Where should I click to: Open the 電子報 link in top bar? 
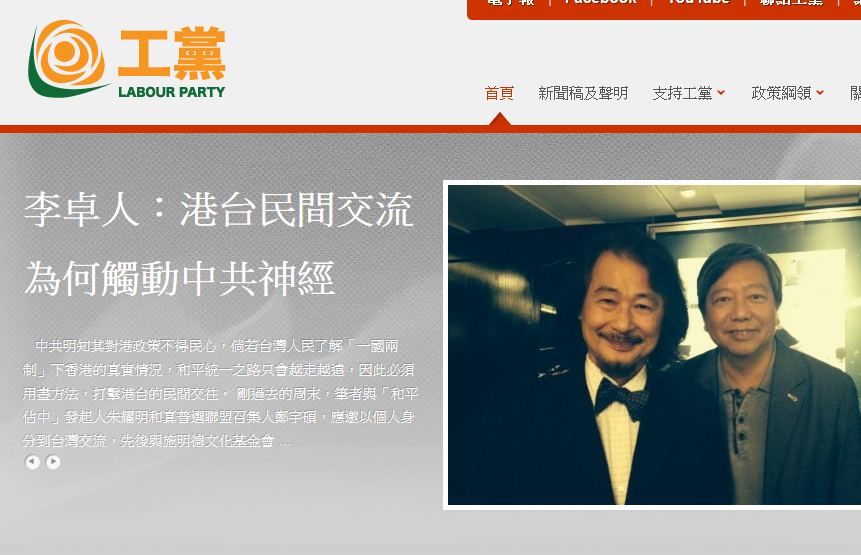(511, 2)
